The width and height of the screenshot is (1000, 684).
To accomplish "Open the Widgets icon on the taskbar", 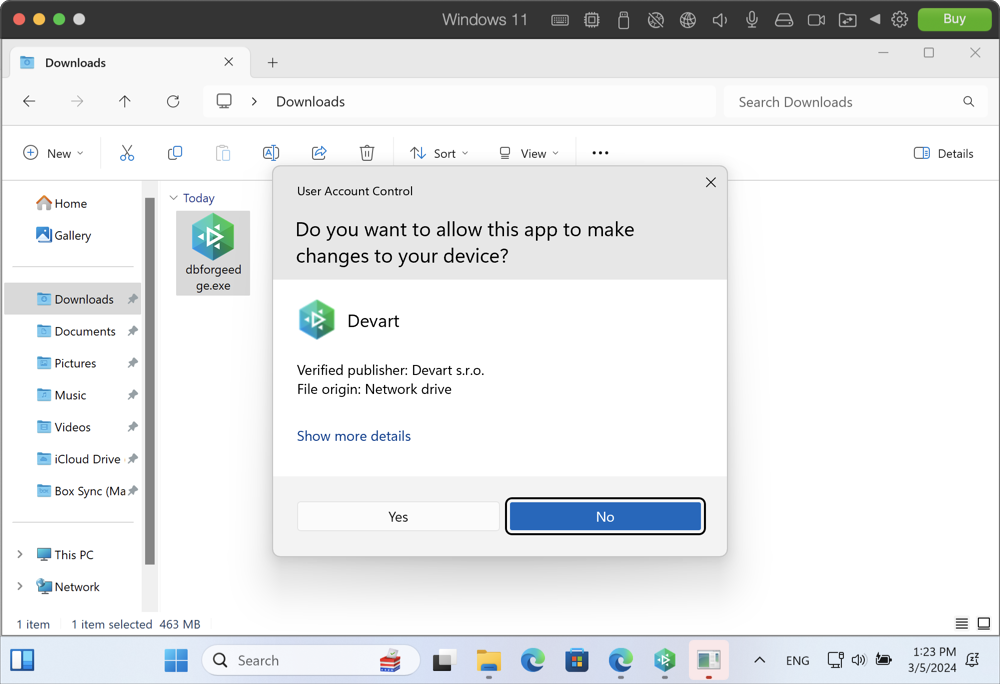I will [22, 660].
